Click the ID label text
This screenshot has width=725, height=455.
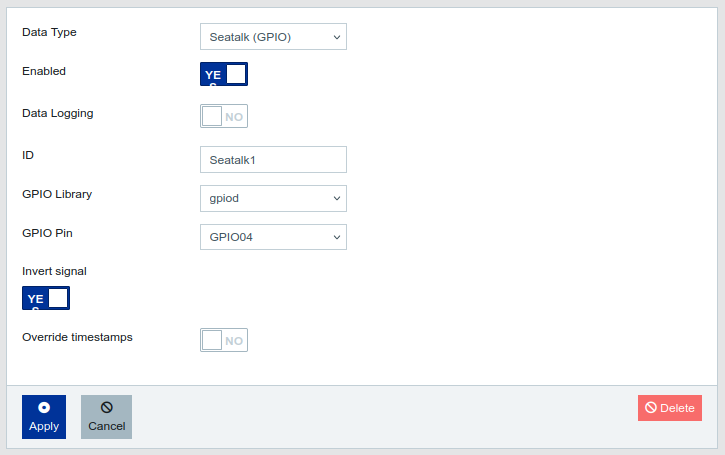coord(28,155)
